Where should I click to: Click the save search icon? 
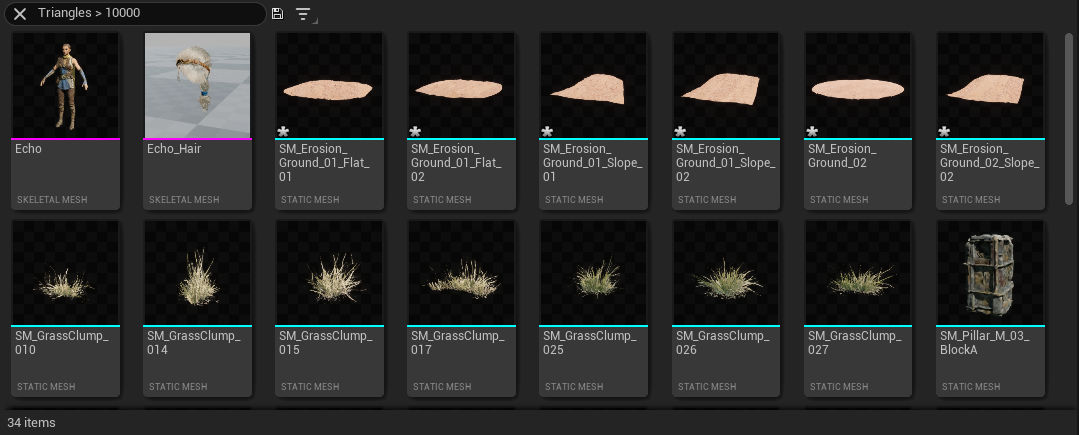(277, 14)
